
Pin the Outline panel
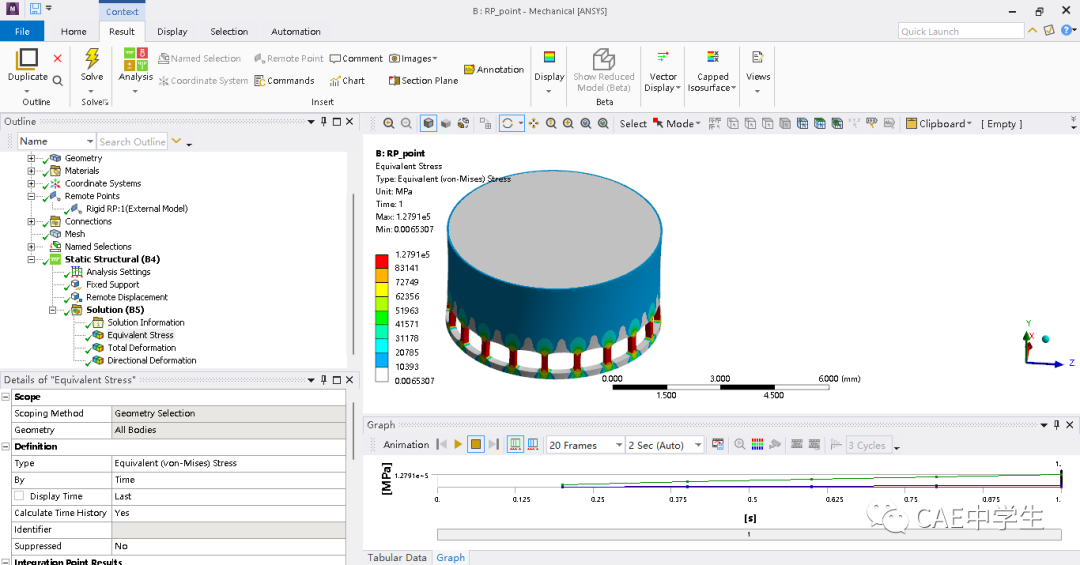point(324,121)
